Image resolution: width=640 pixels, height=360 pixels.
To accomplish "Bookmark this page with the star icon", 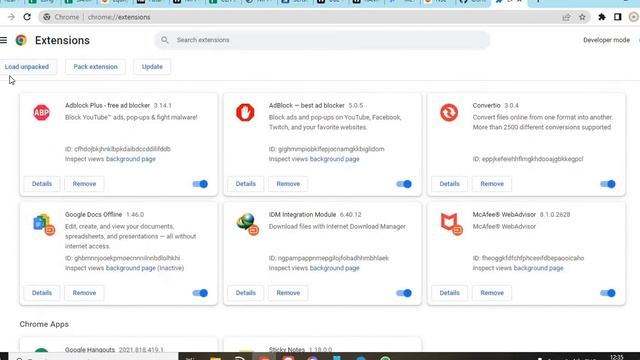I will pyautogui.click(x=582, y=17).
